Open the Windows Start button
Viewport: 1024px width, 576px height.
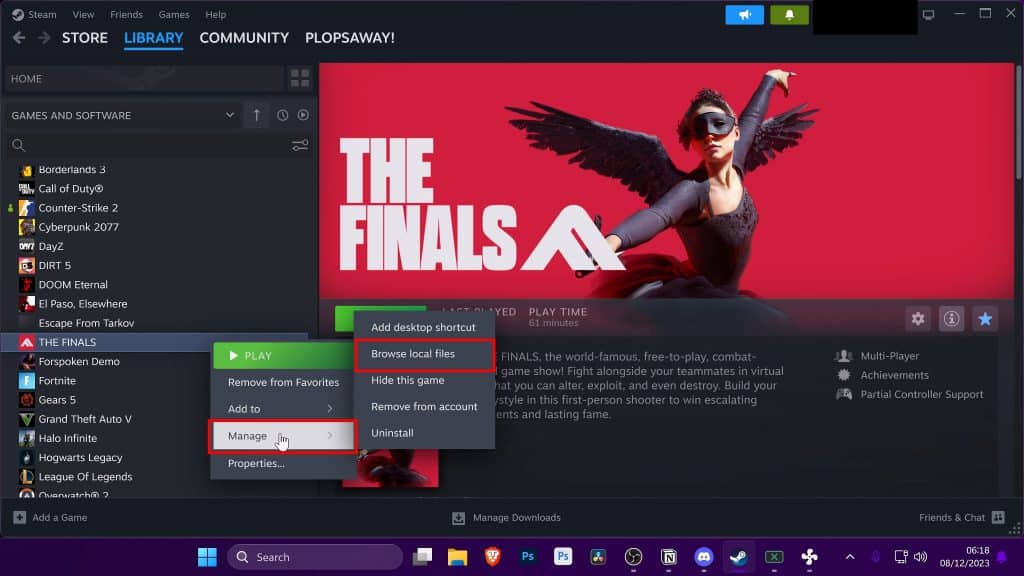(207, 557)
